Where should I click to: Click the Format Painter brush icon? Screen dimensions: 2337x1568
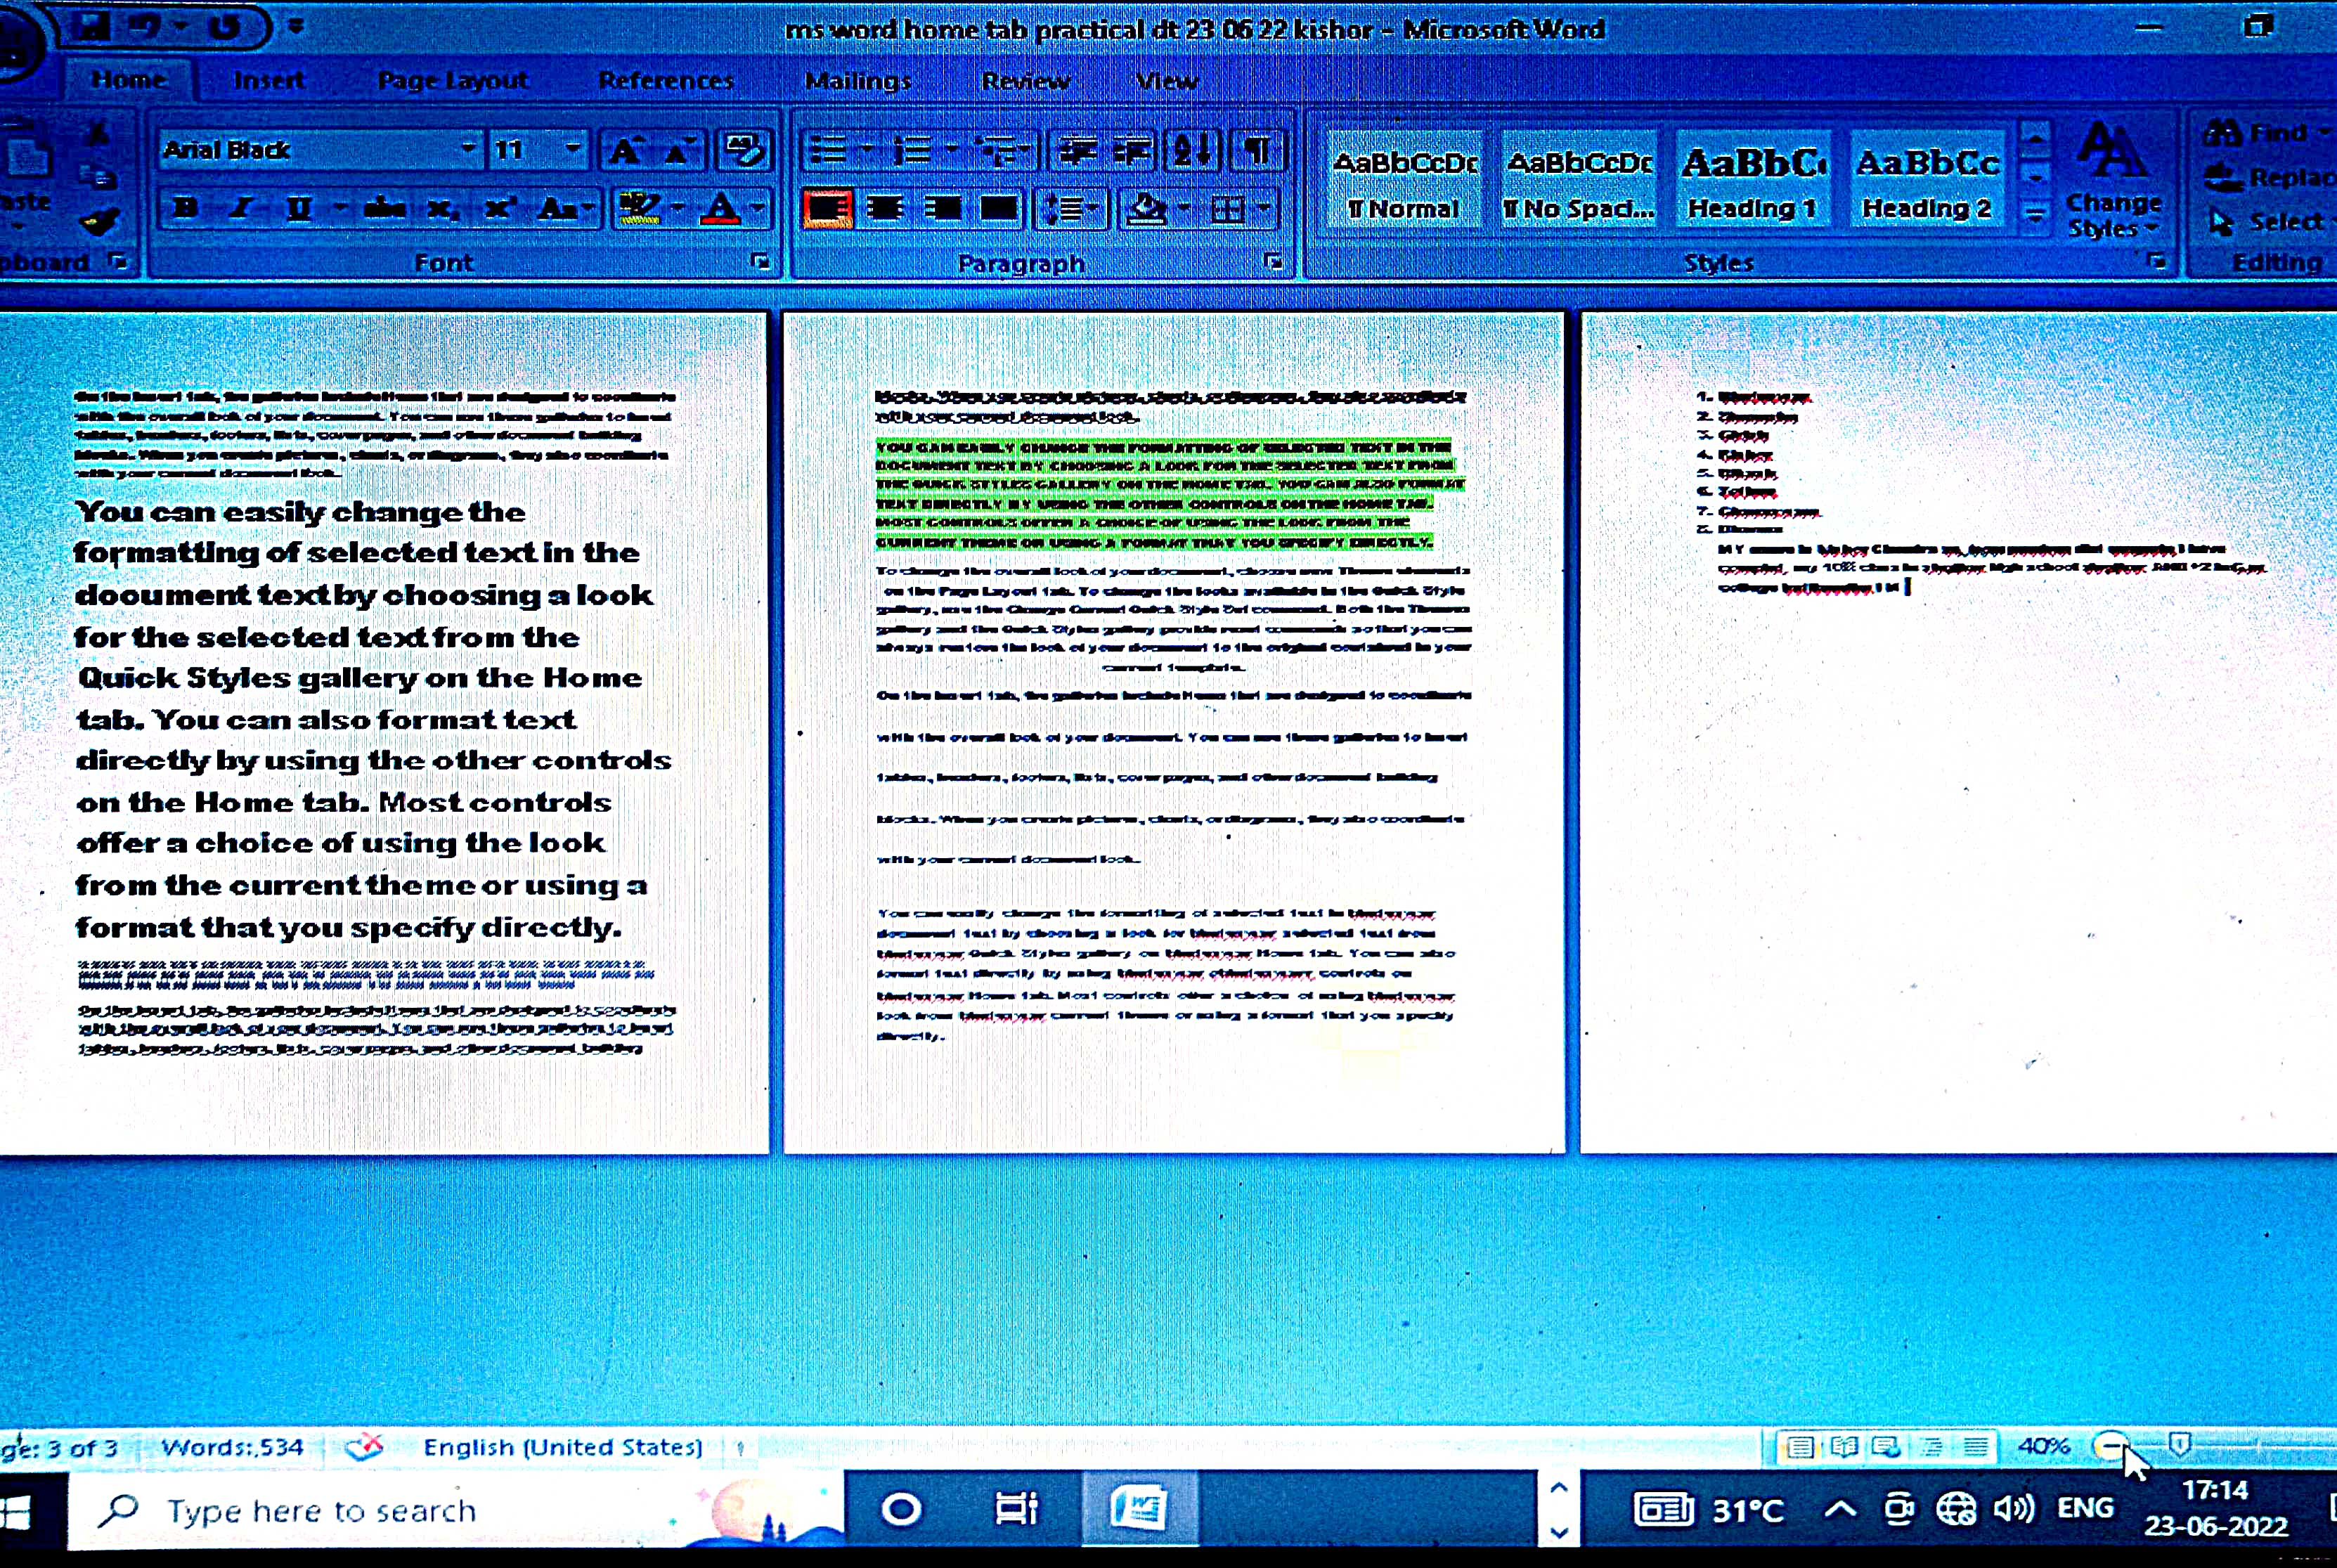coord(100,221)
